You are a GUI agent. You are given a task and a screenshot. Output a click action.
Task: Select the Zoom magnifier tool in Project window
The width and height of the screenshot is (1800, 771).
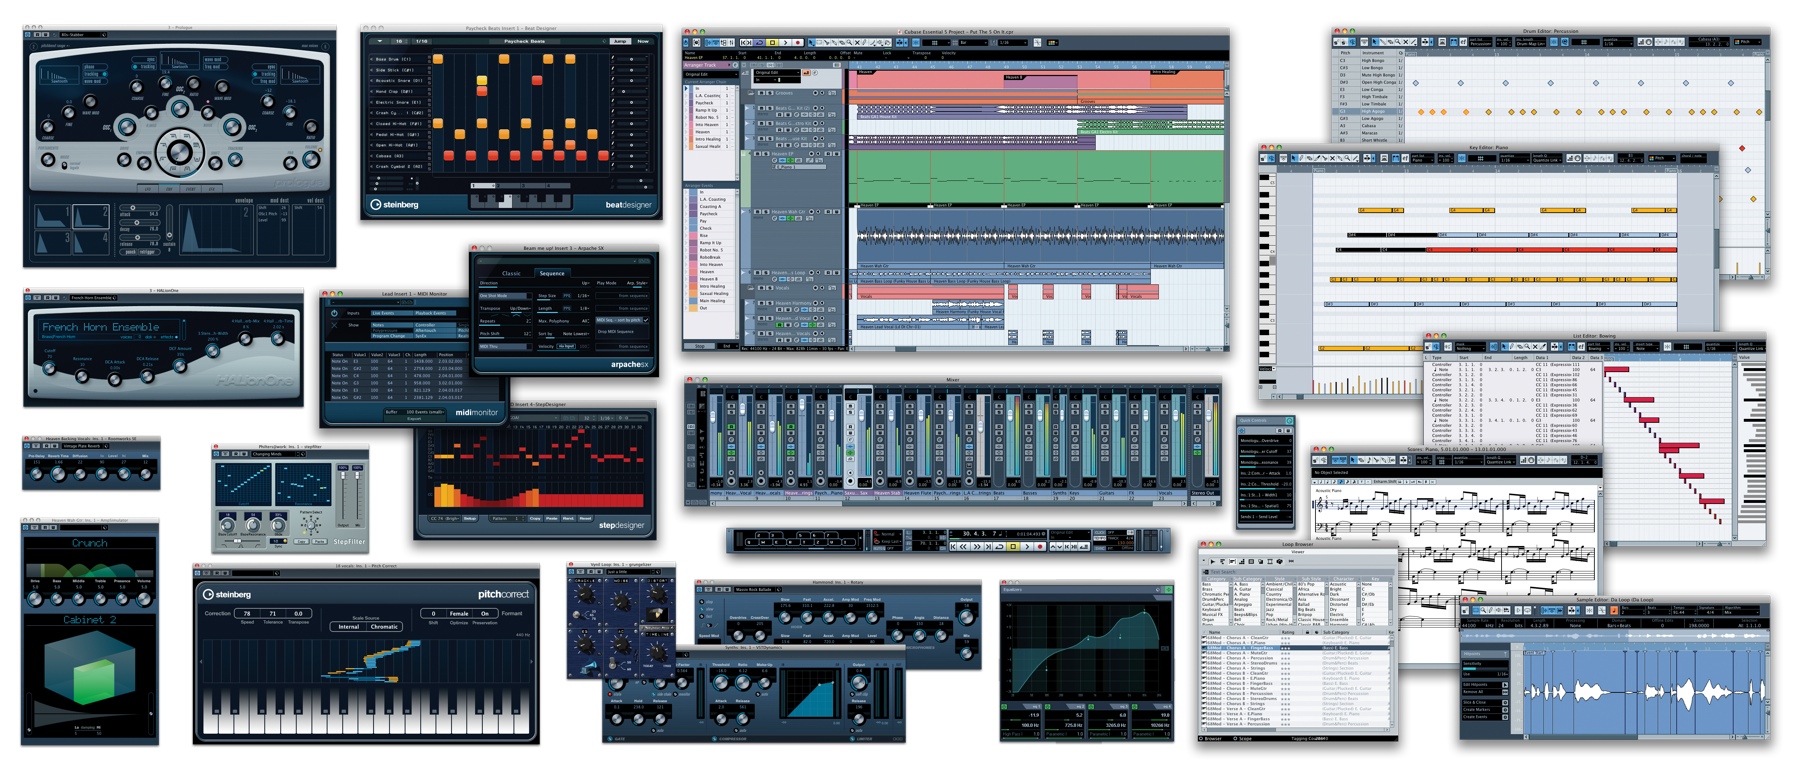849,43
